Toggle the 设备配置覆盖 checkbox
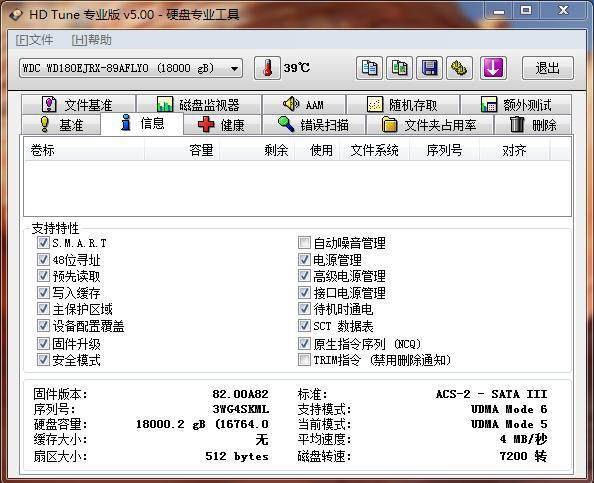Viewport: 594px width, 483px height. click(43, 326)
